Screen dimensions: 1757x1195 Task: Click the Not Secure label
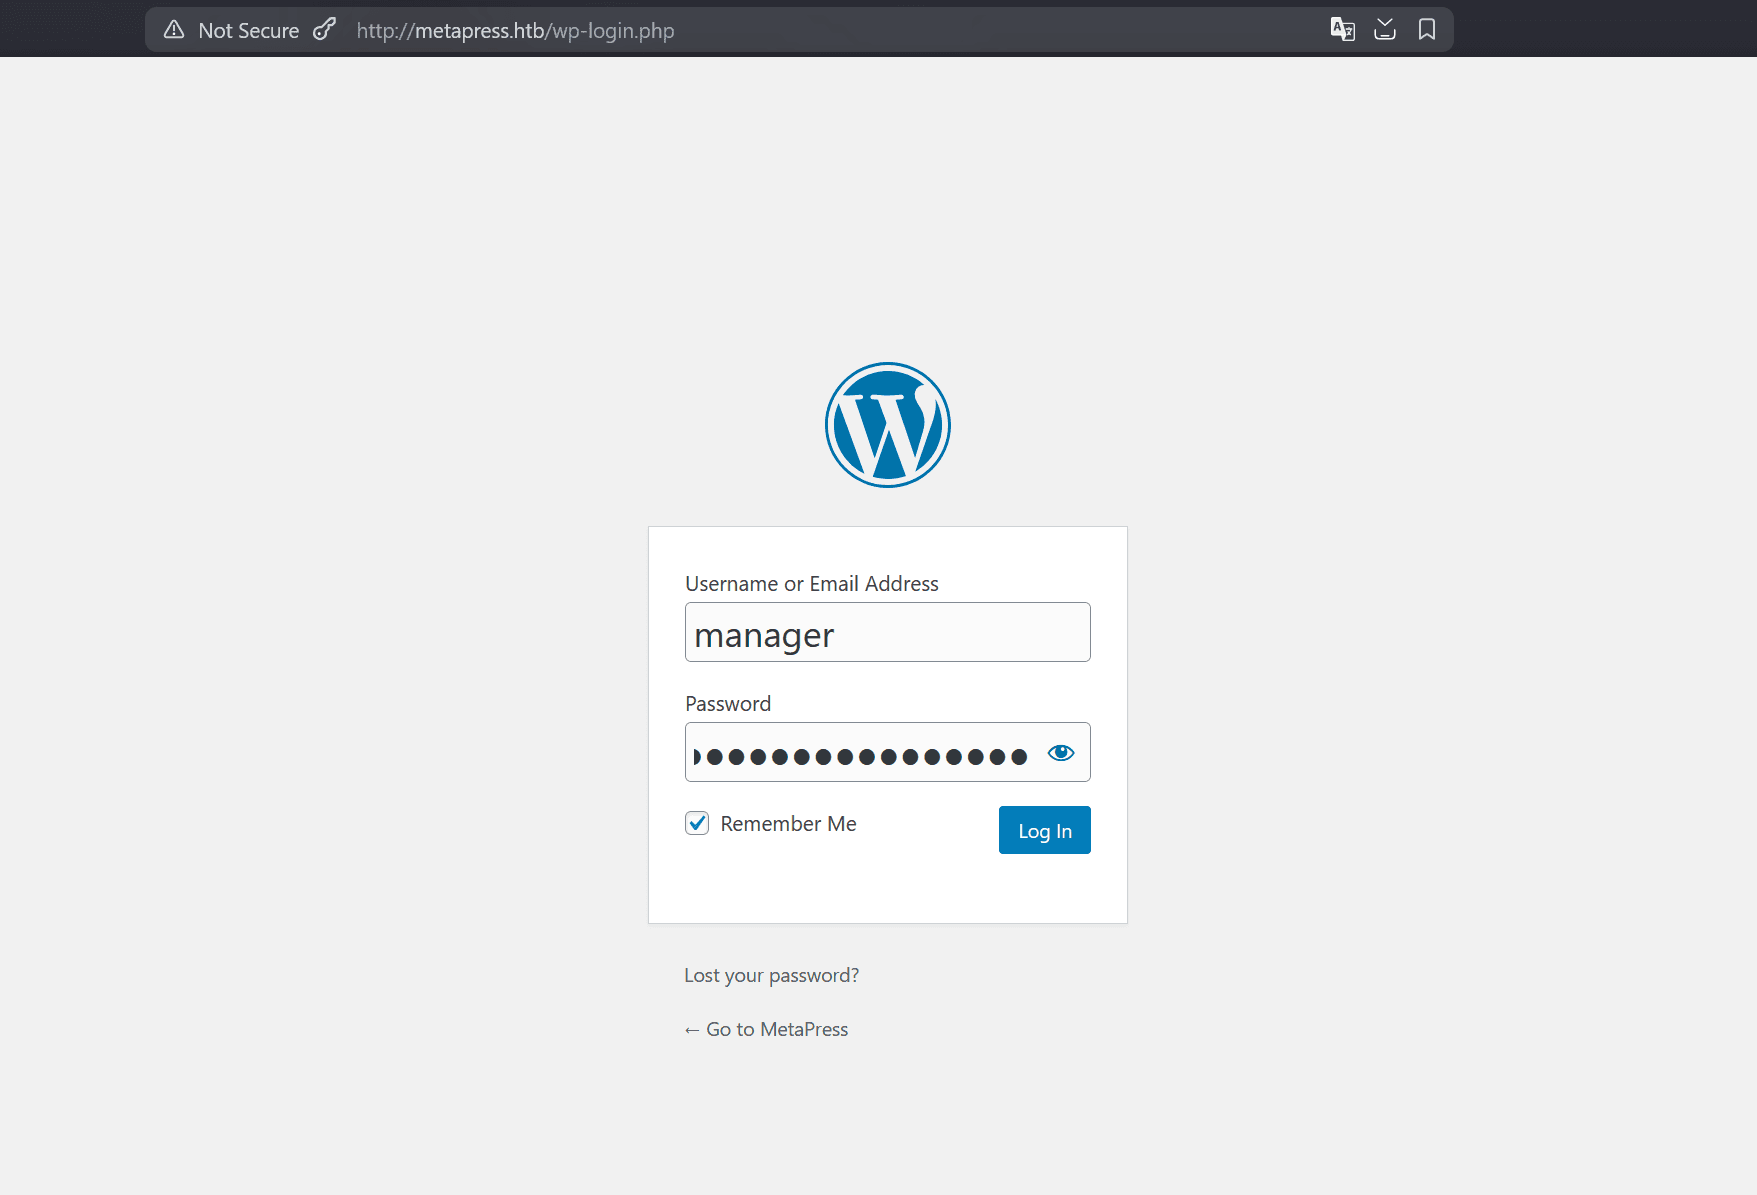coord(247,29)
